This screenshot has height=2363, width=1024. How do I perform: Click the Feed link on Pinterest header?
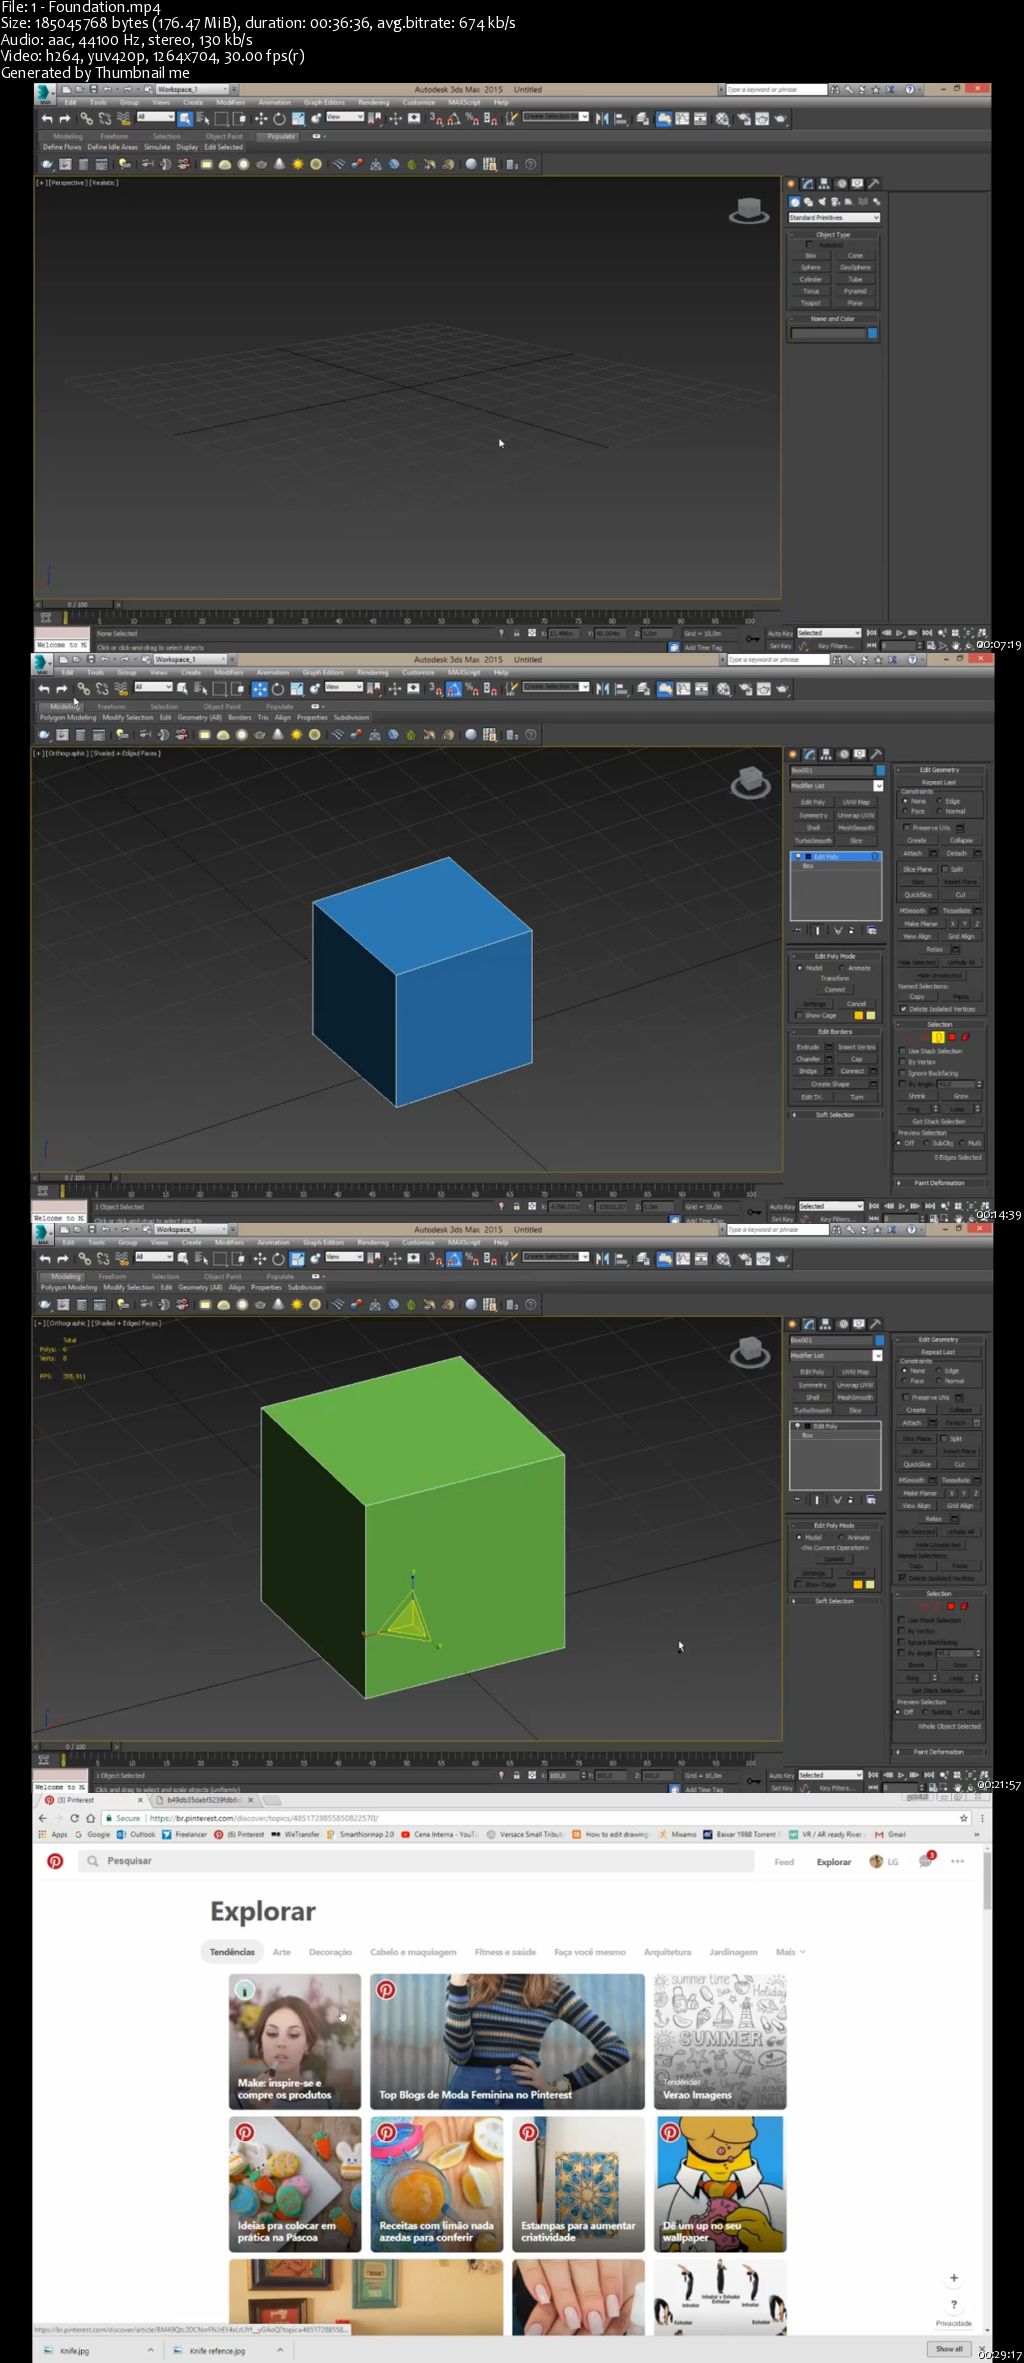(784, 1862)
